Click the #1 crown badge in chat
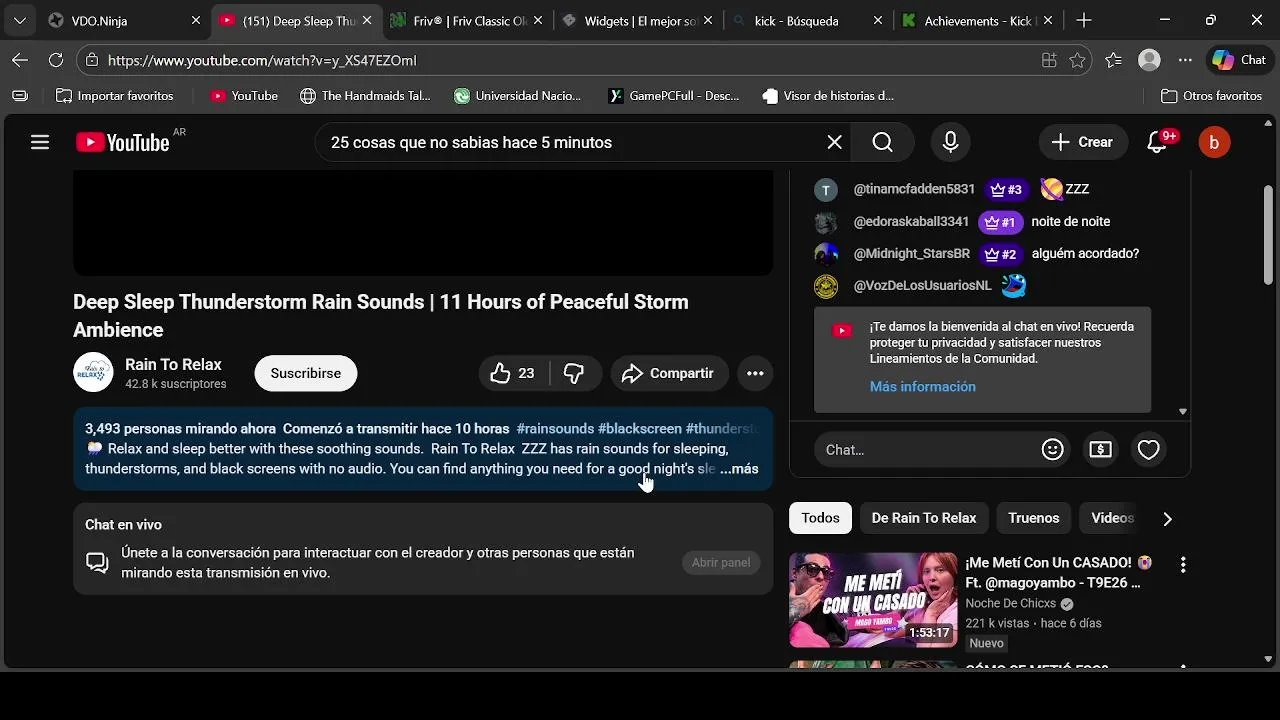Screen dimensions: 1280x720 click(1000, 222)
